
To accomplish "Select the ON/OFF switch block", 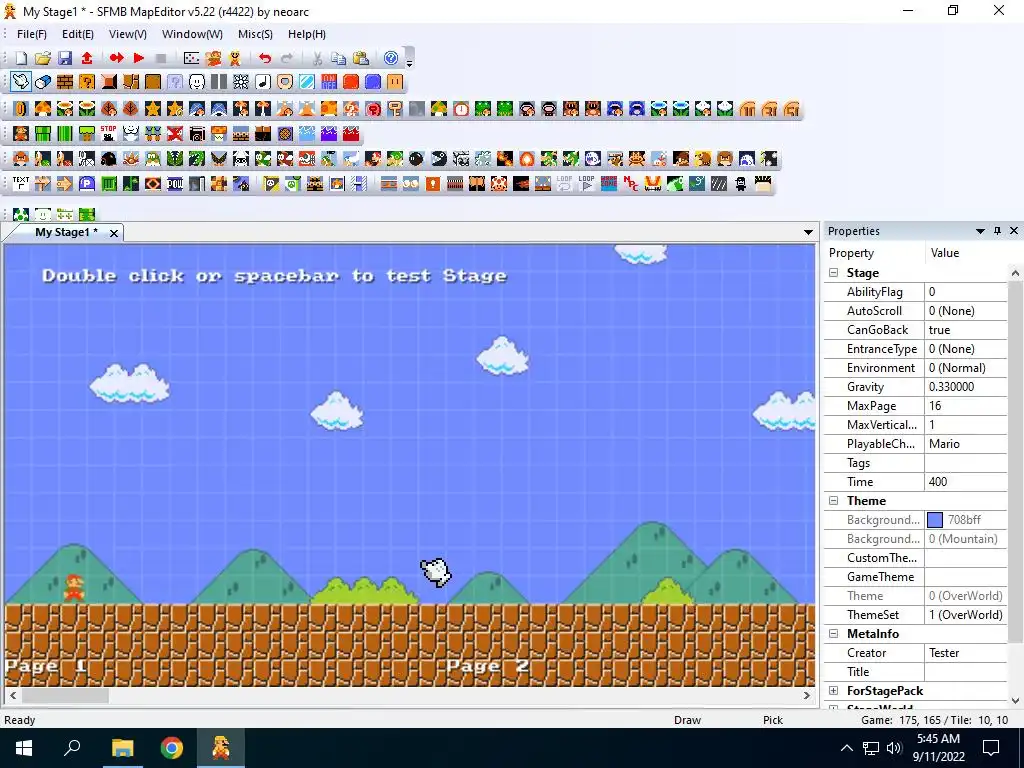I will (329, 82).
